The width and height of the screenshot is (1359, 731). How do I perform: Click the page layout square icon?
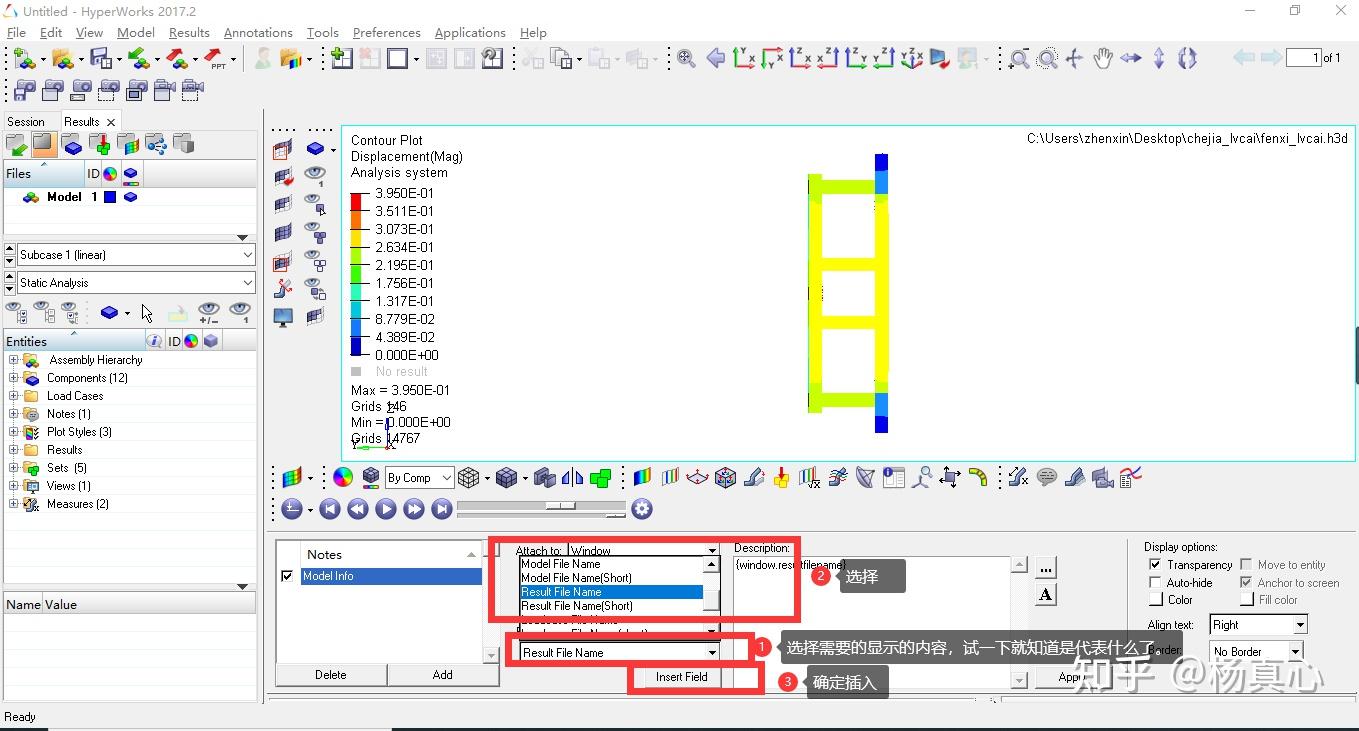[x=397, y=58]
